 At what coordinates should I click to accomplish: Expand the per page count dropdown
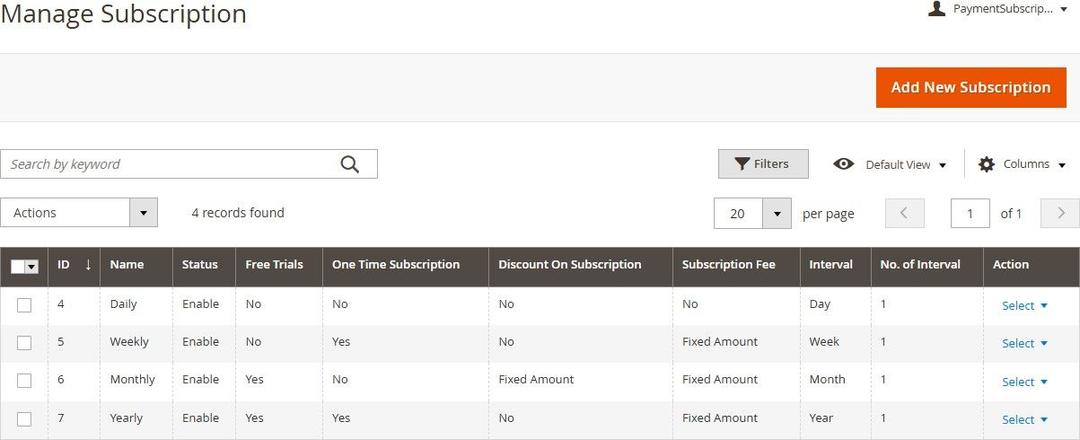click(x=777, y=213)
